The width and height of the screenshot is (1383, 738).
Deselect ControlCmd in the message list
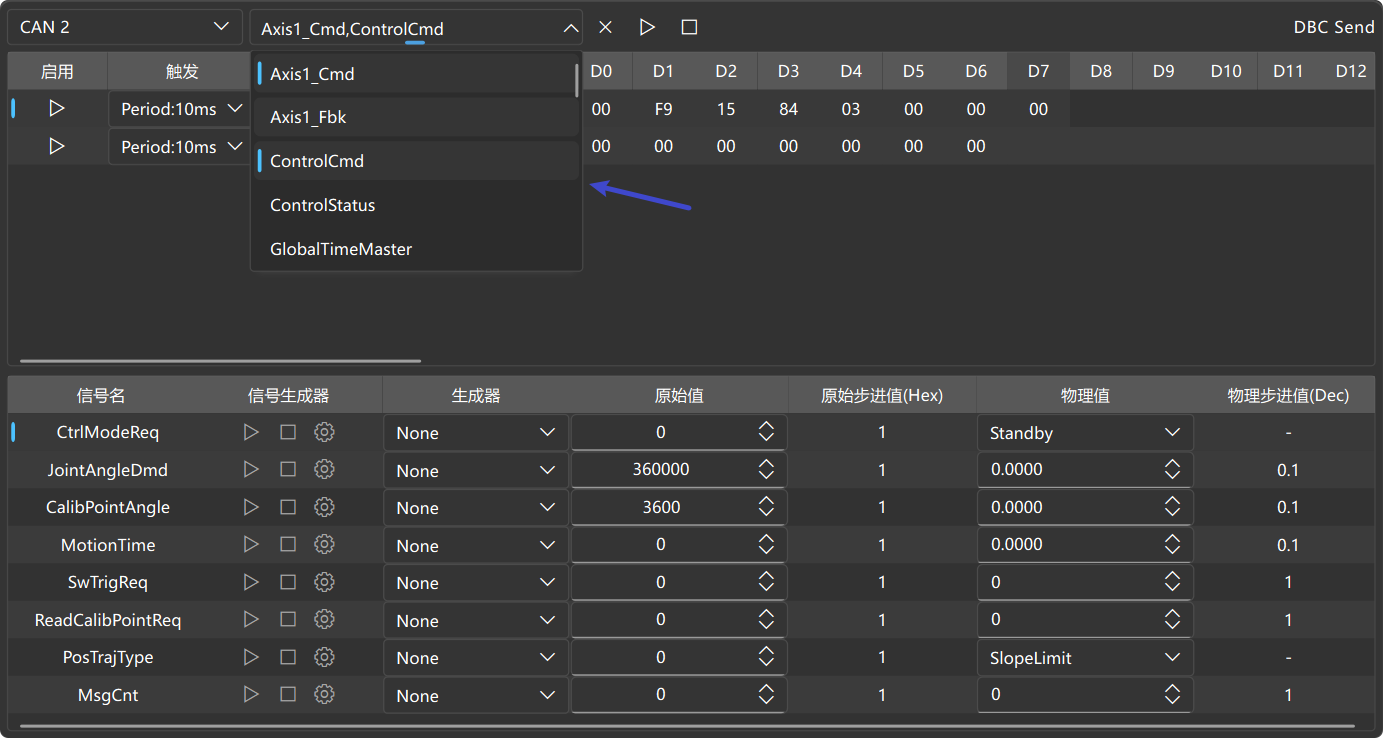tap(416, 161)
